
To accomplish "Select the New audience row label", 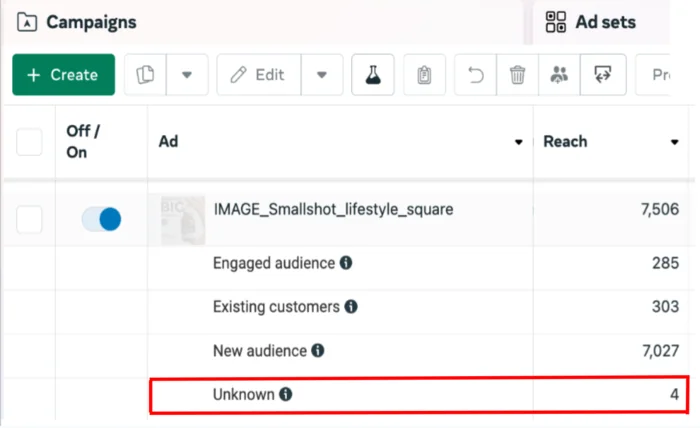I will pos(260,351).
